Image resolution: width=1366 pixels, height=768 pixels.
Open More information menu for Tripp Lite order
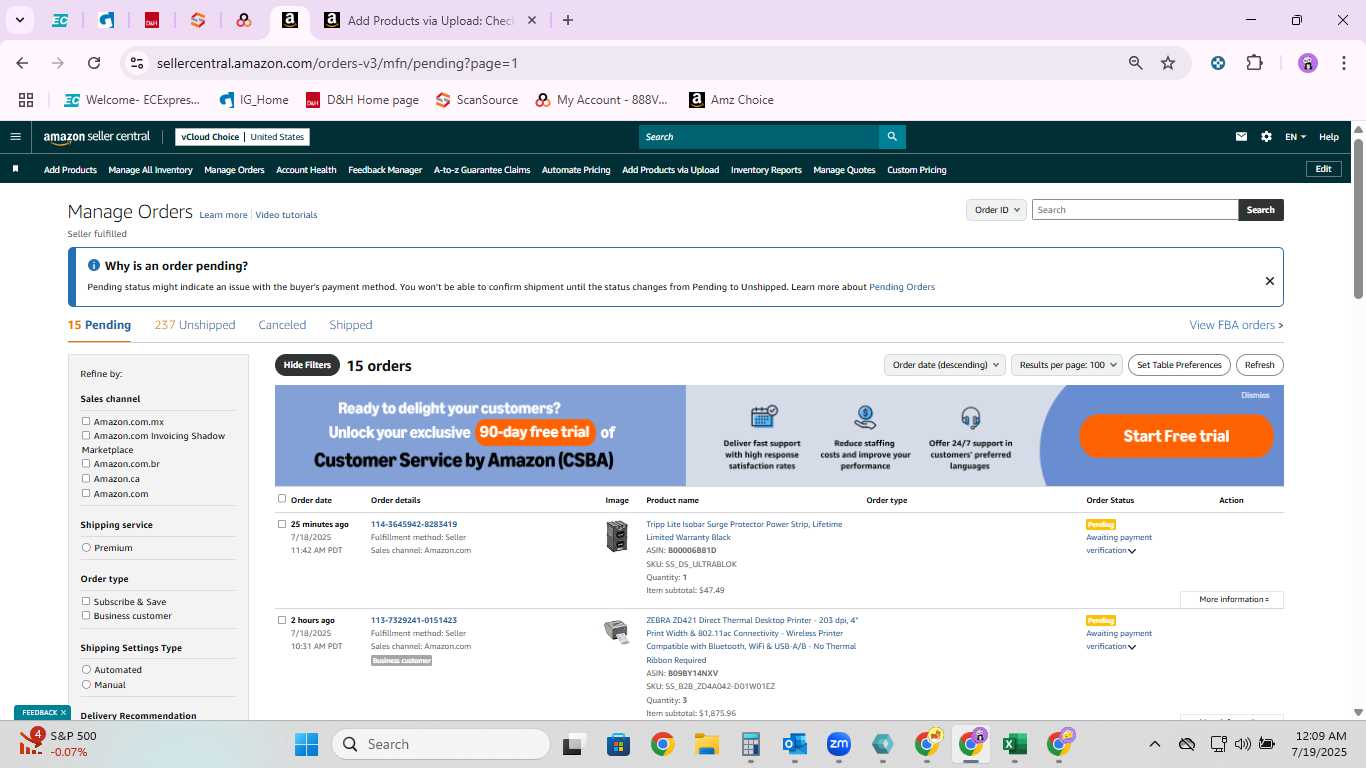click(1232, 600)
